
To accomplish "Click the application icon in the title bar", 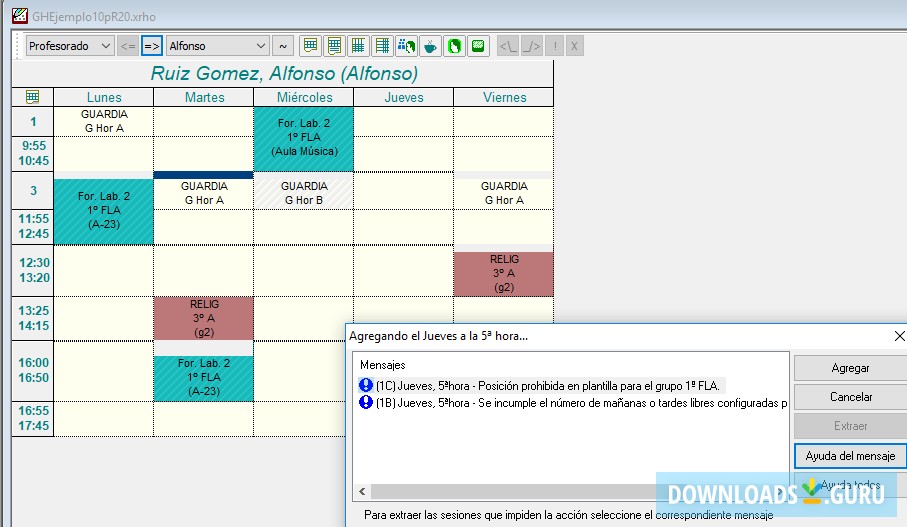I will (19, 15).
